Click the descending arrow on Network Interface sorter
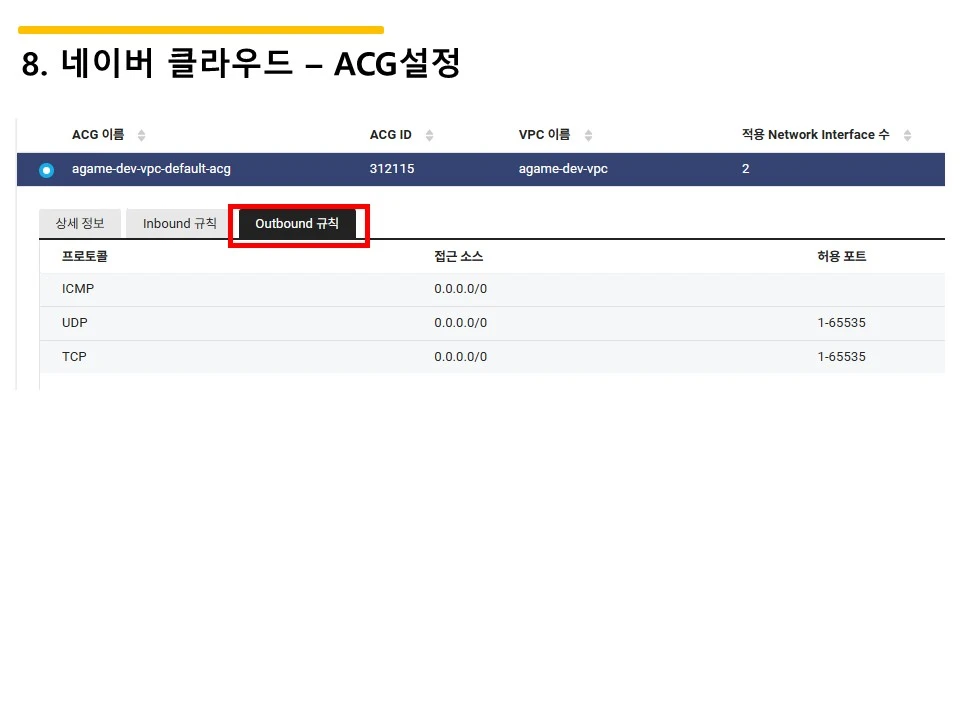 (x=906, y=138)
